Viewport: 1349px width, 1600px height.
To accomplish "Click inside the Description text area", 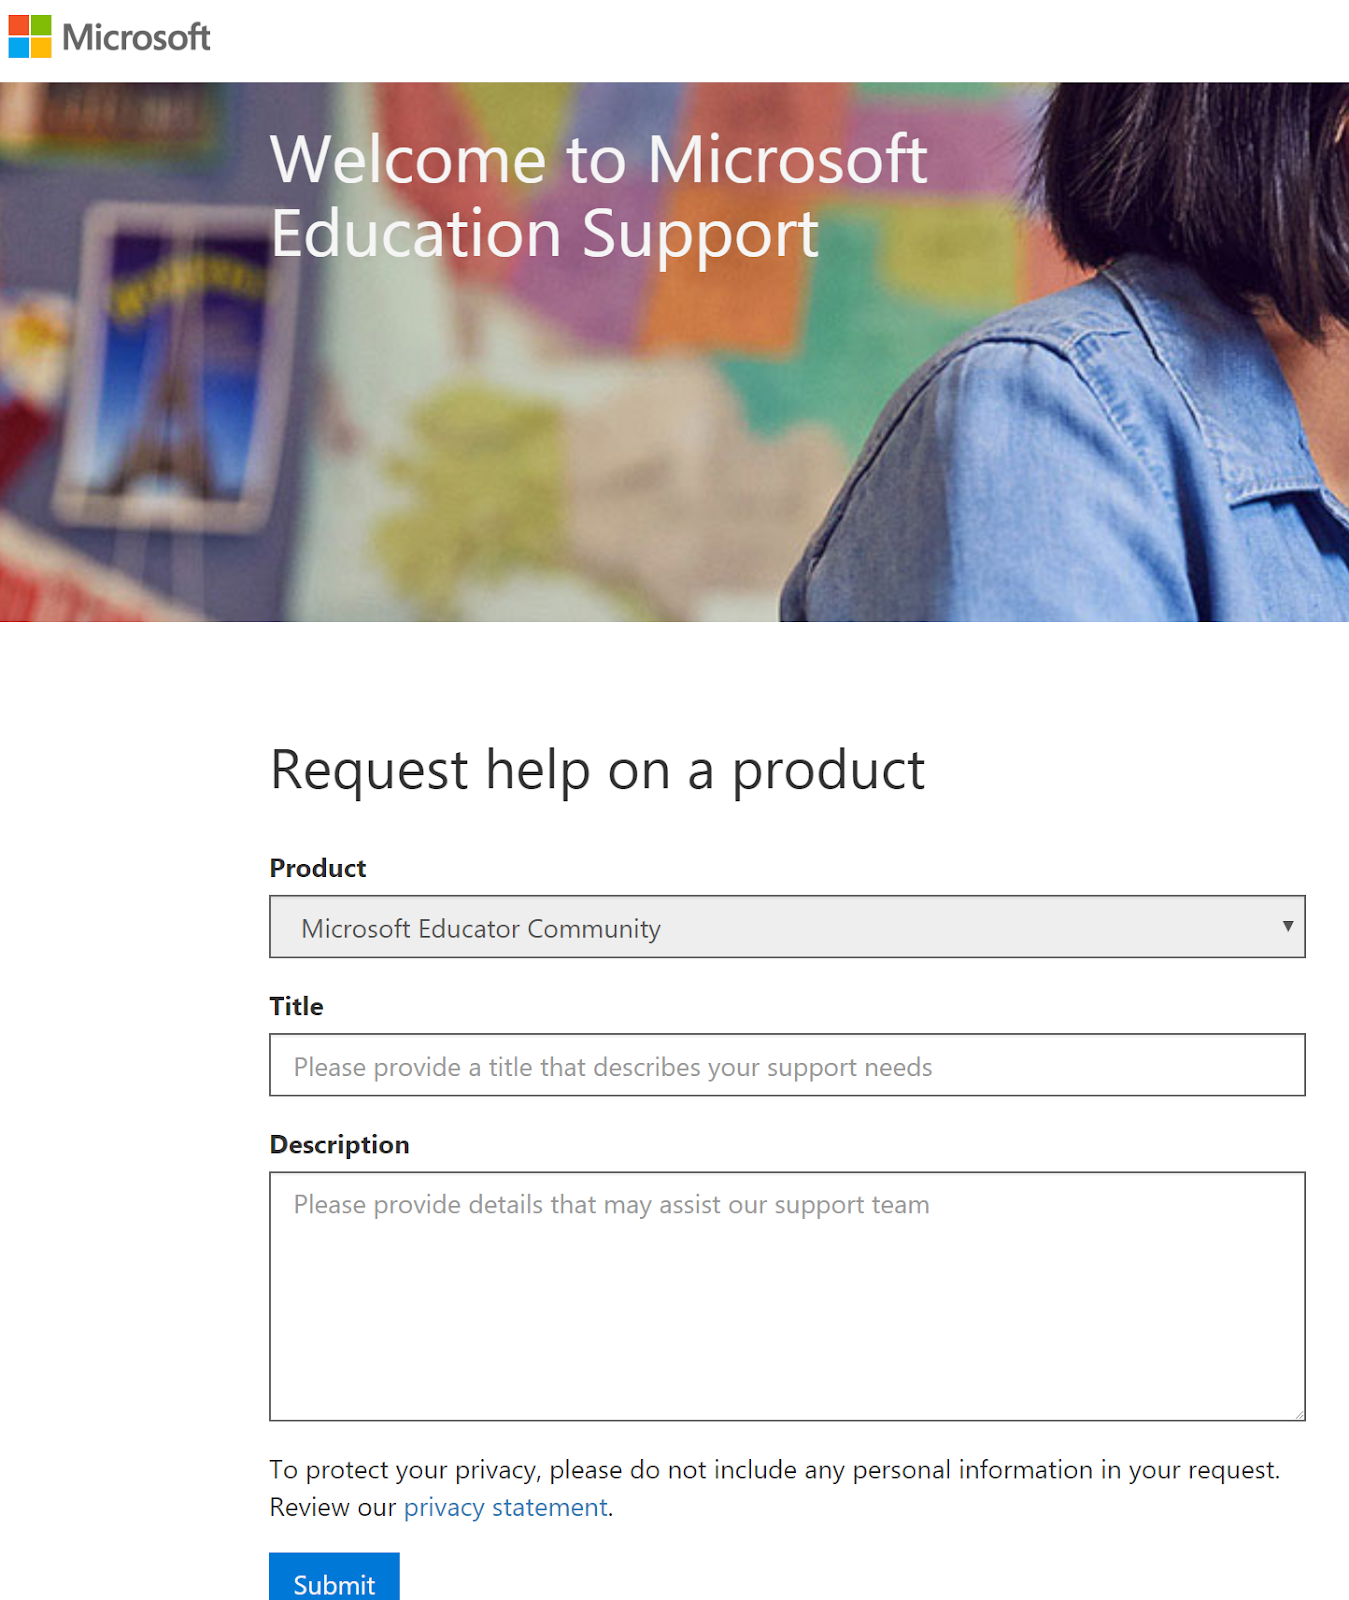I will (x=786, y=1295).
